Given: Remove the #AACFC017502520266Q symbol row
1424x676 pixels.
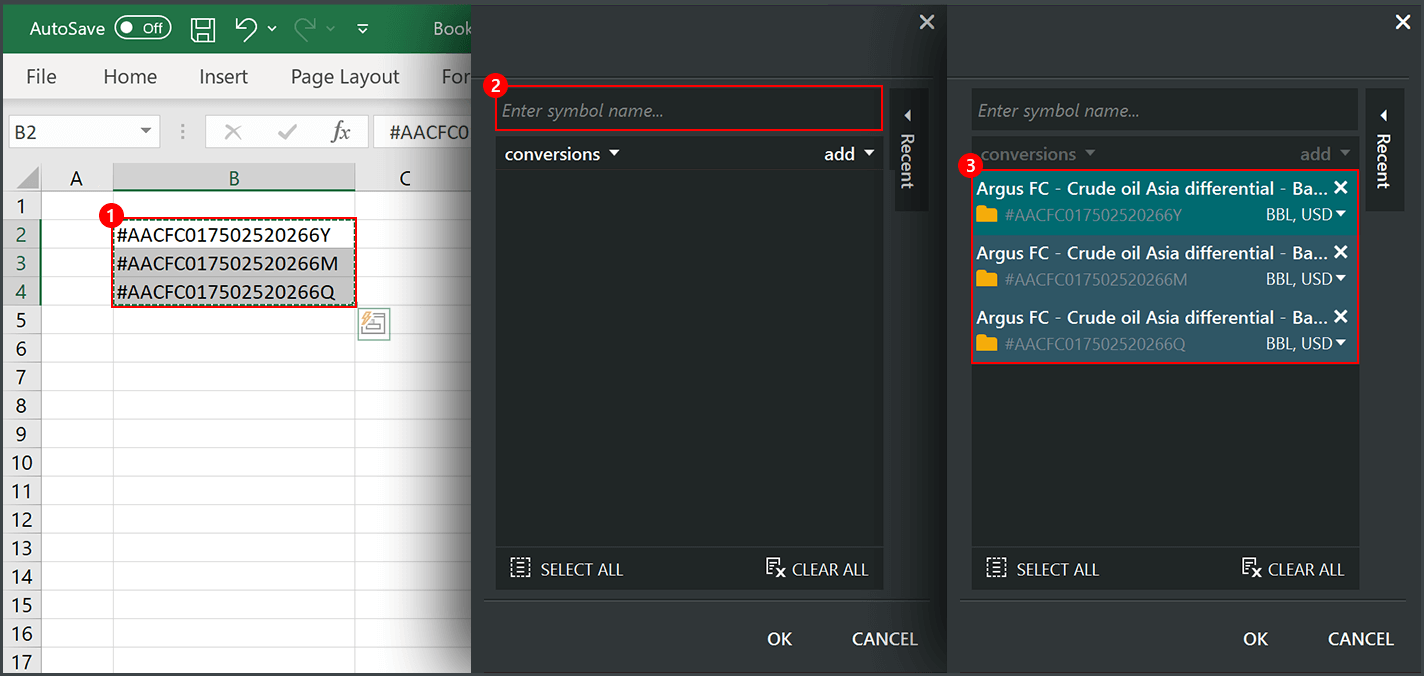Looking at the screenshot, I should pos(1341,317).
